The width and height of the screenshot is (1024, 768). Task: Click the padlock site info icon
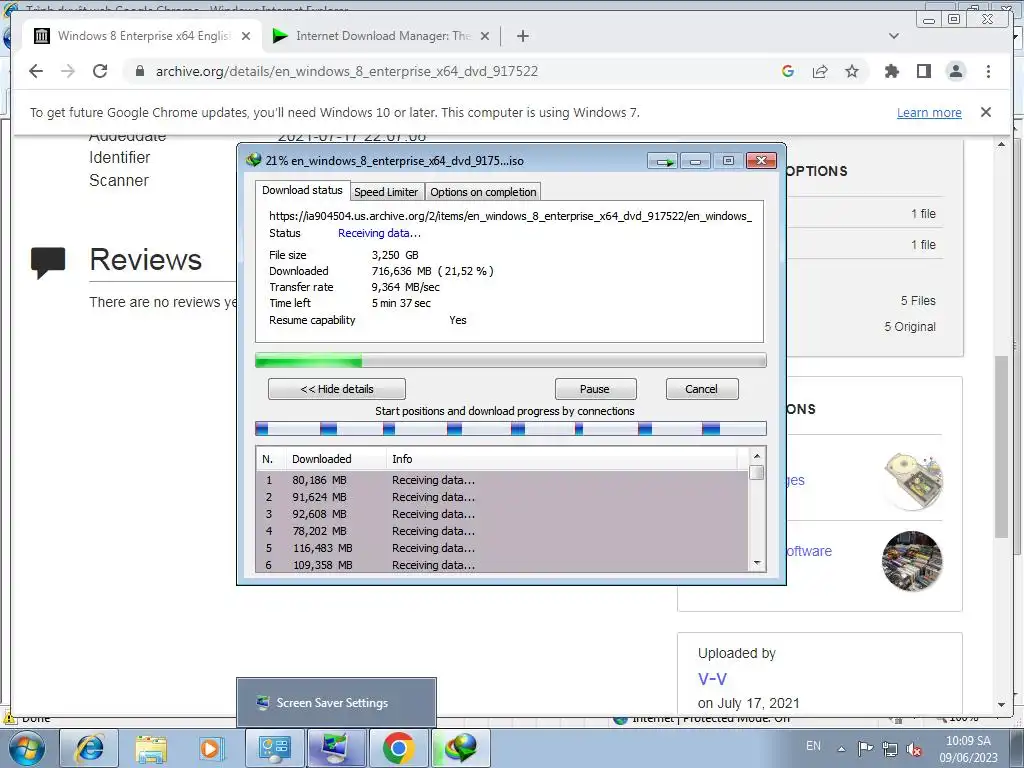point(139,71)
